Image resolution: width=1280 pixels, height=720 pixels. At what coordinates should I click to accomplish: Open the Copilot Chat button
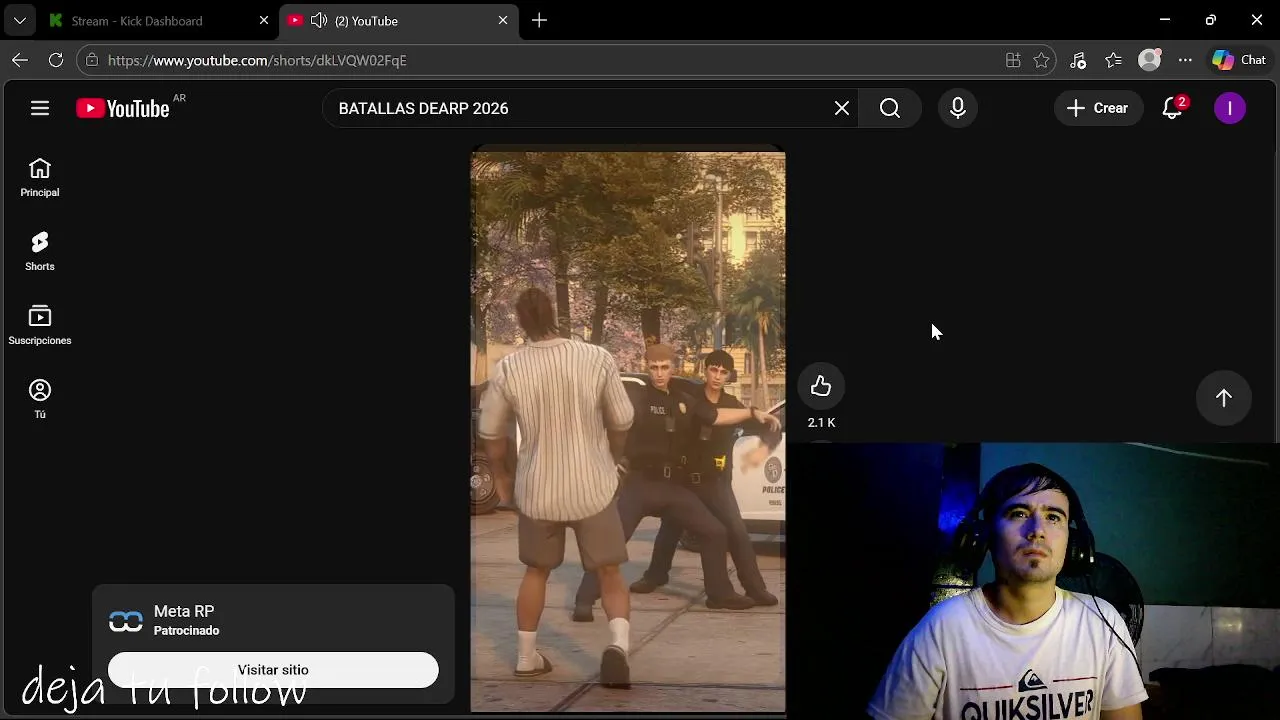(x=1240, y=60)
